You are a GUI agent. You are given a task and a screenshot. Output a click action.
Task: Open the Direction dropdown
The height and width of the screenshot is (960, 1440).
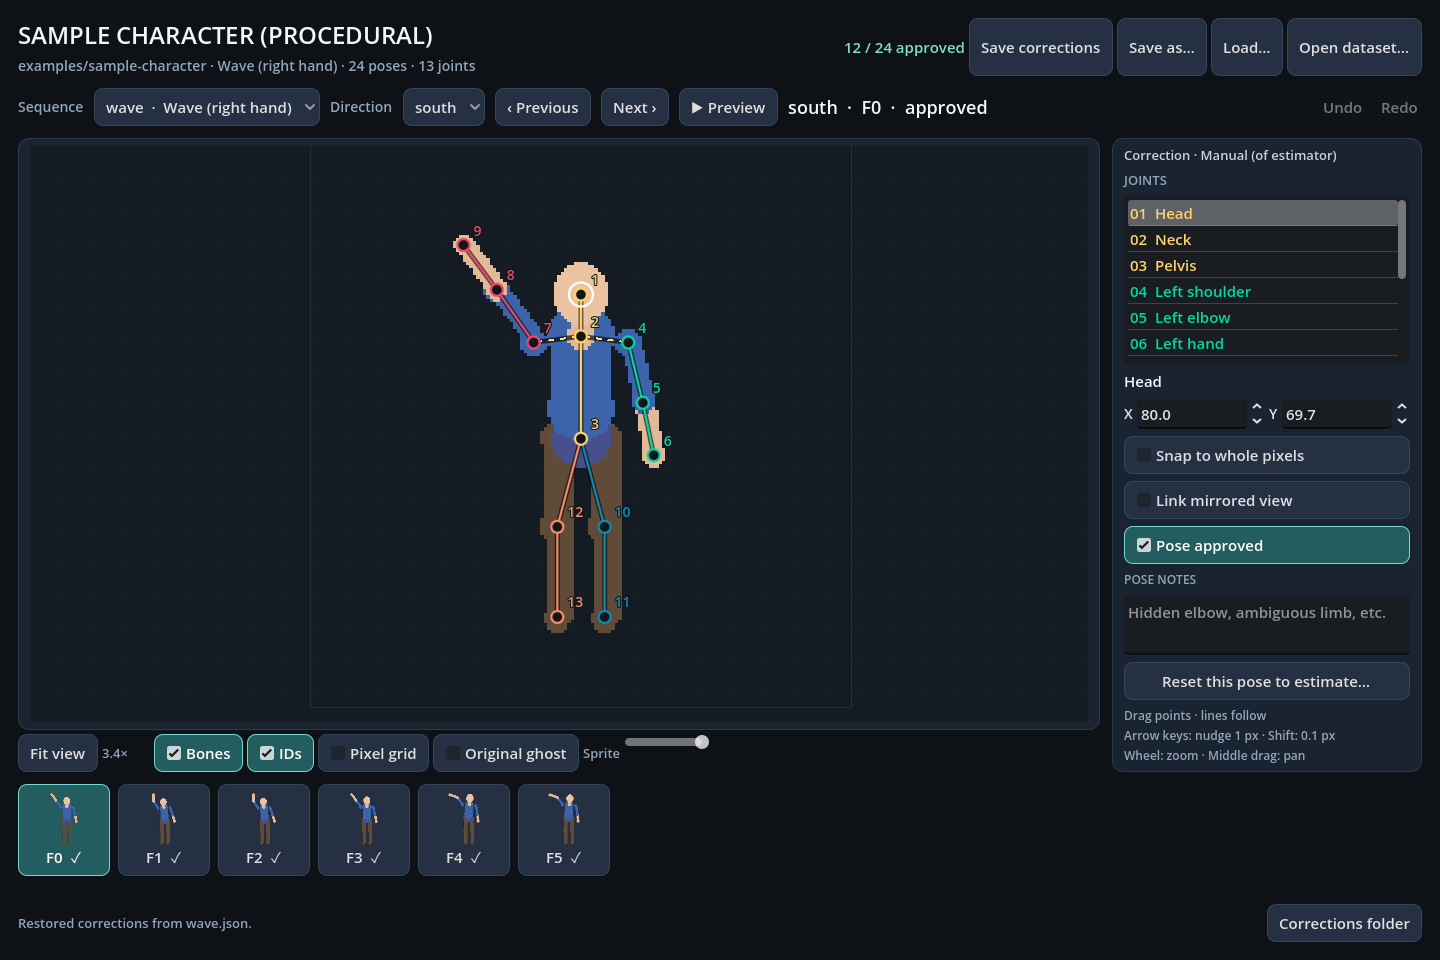444,107
